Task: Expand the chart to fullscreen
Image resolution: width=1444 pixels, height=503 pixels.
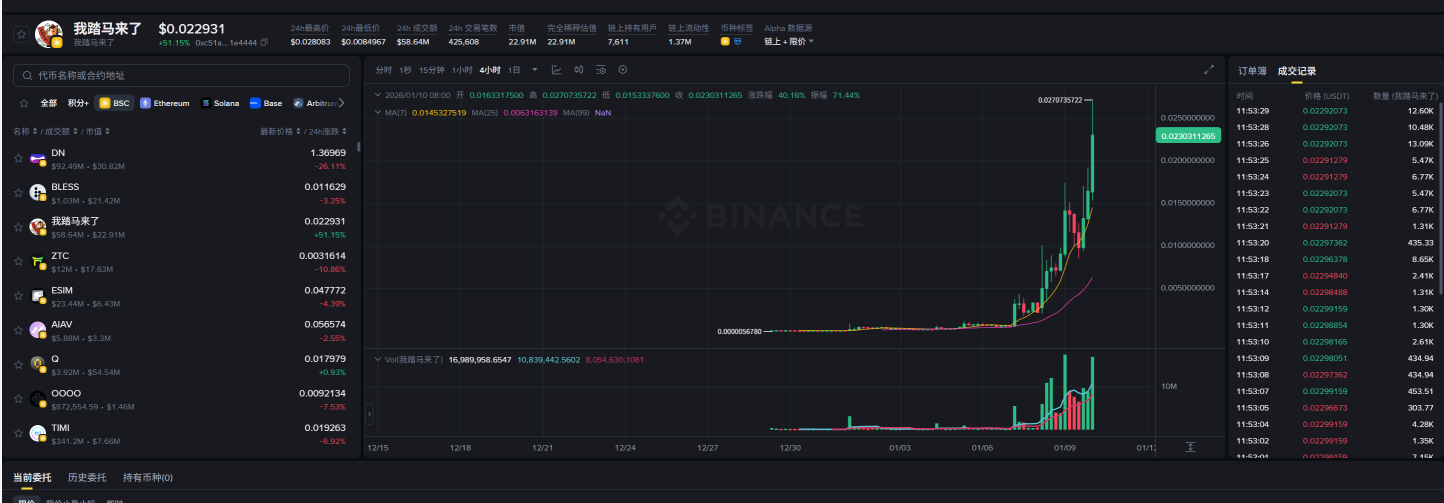Action: pyautogui.click(x=1209, y=70)
